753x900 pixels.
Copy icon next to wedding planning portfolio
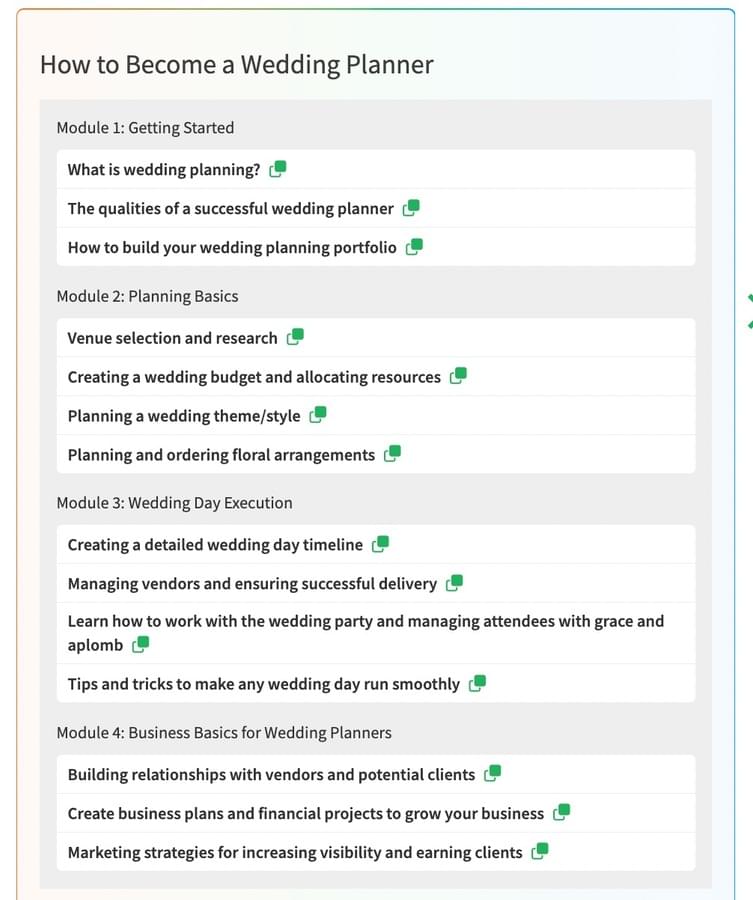pyautogui.click(x=414, y=247)
